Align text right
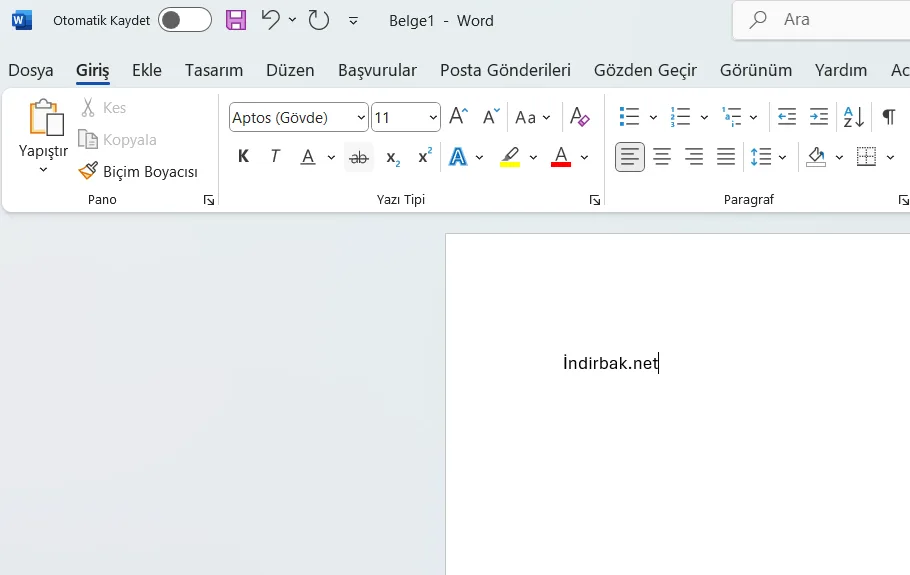The image size is (910, 575). tap(694, 157)
